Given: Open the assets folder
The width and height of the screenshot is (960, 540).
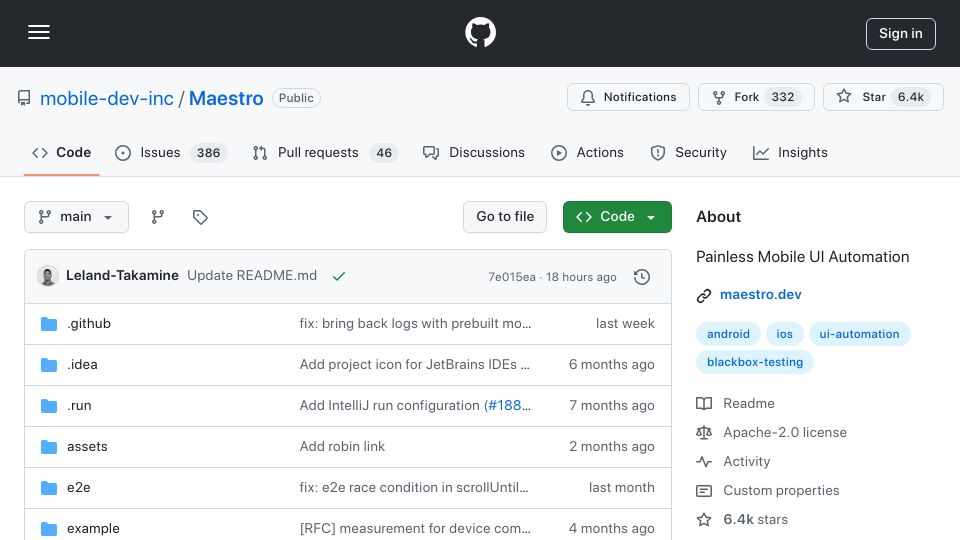Looking at the screenshot, I should pos(87,446).
